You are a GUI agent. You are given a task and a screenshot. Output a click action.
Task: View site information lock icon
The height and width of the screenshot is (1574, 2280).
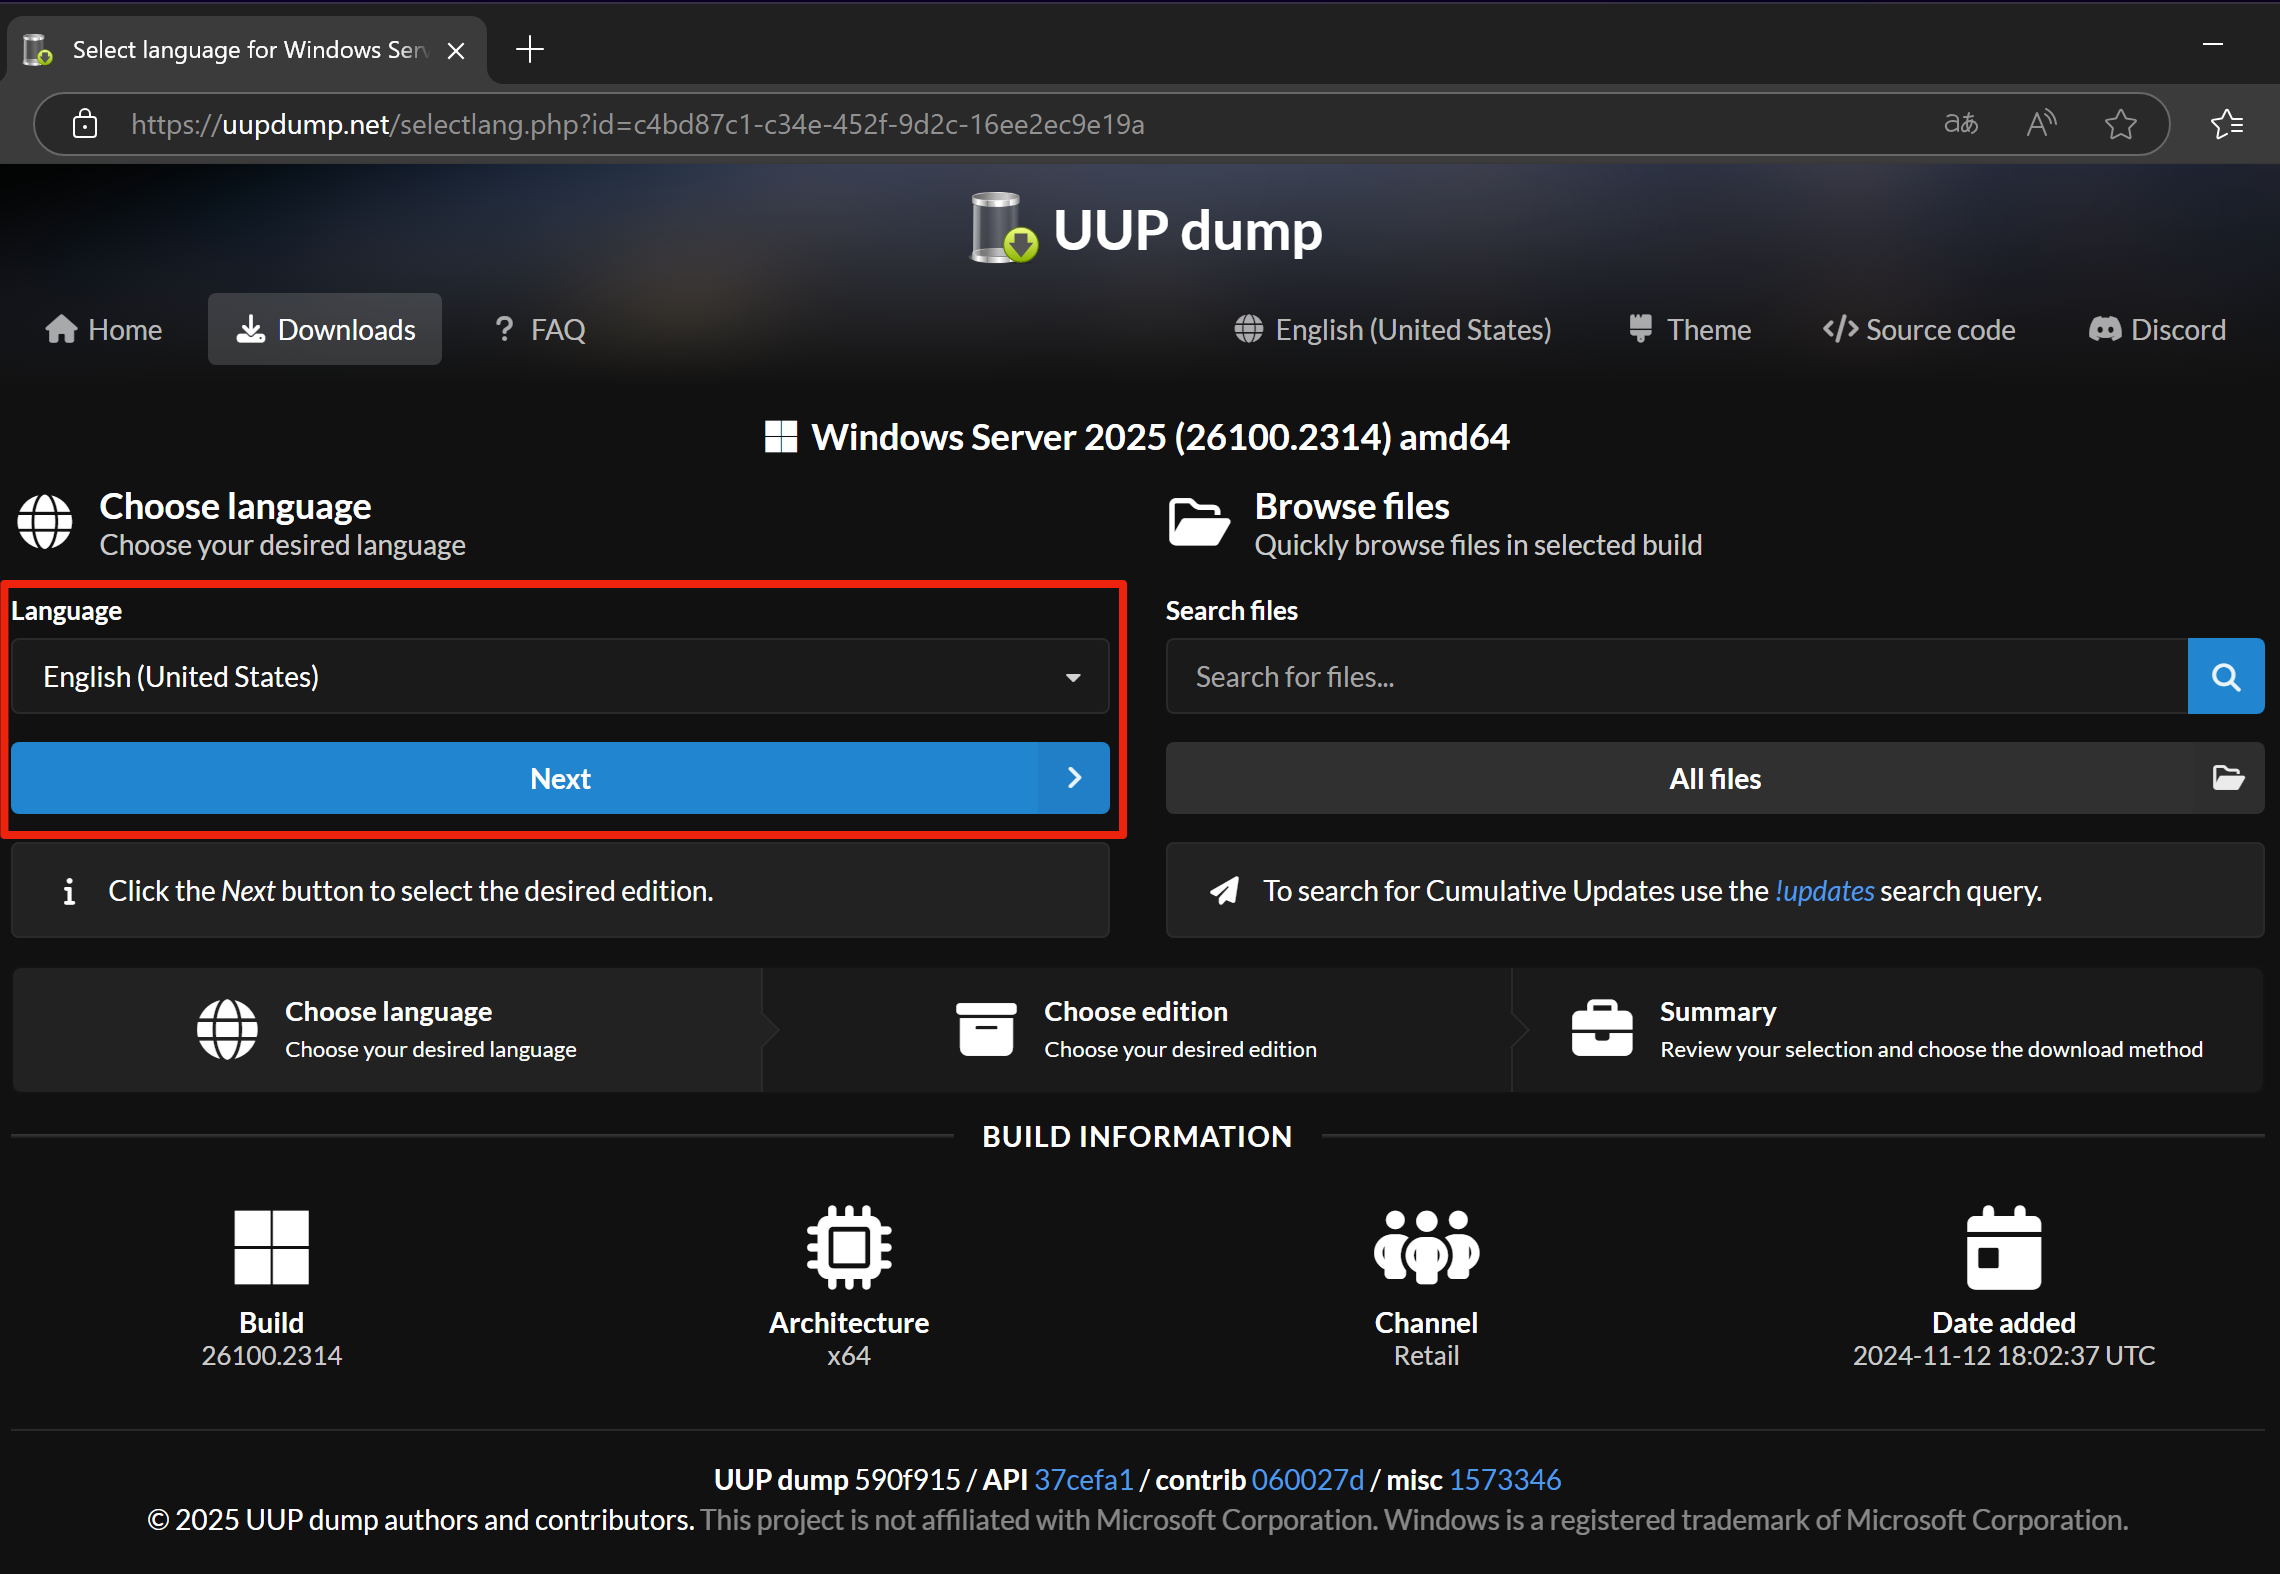coord(85,124)
